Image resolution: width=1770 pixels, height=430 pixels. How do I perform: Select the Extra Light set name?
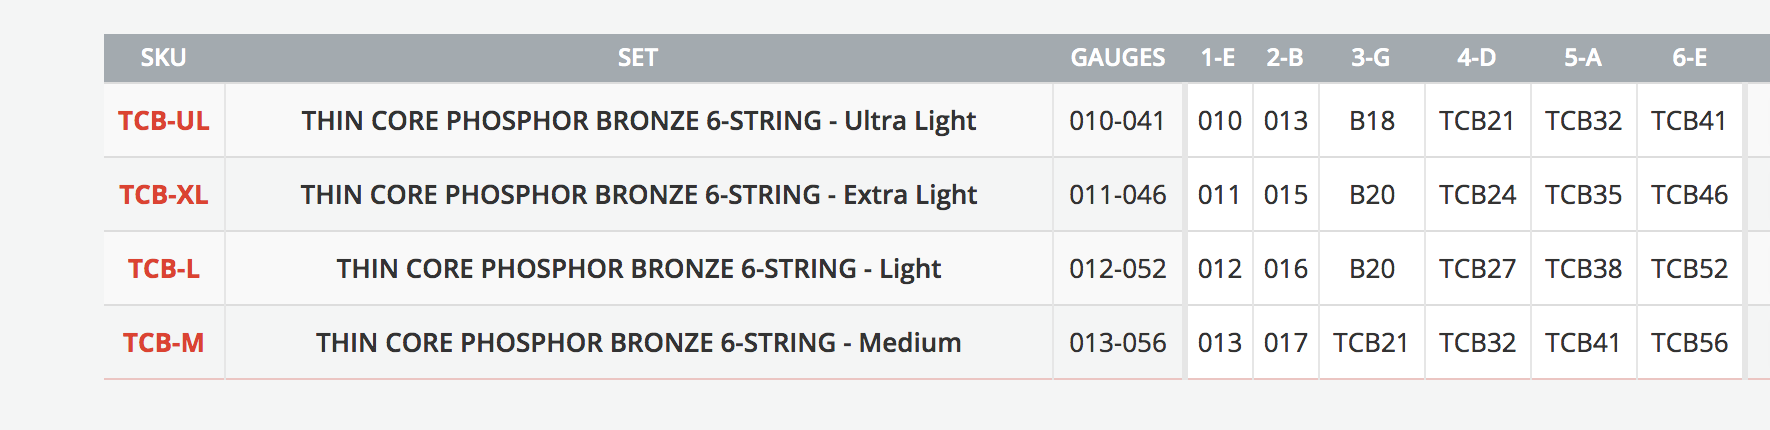point(639,195)
